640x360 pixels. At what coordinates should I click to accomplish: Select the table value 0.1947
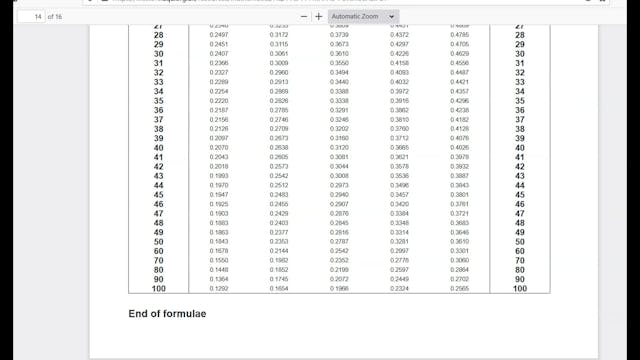coord(219,194)
